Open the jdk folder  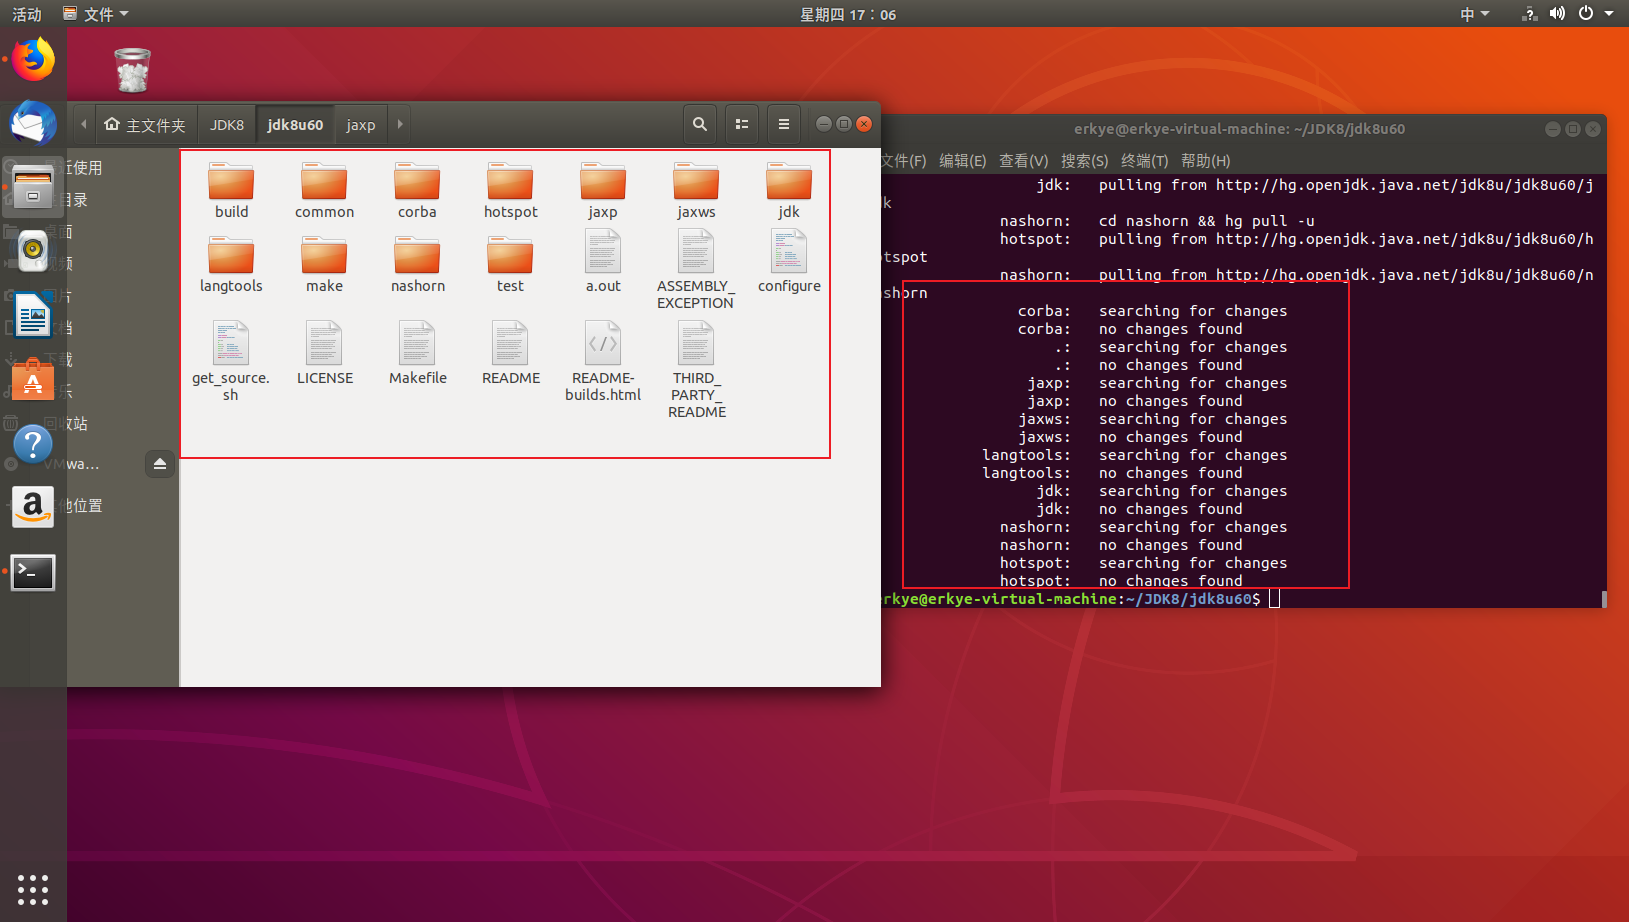coord(789,190)
